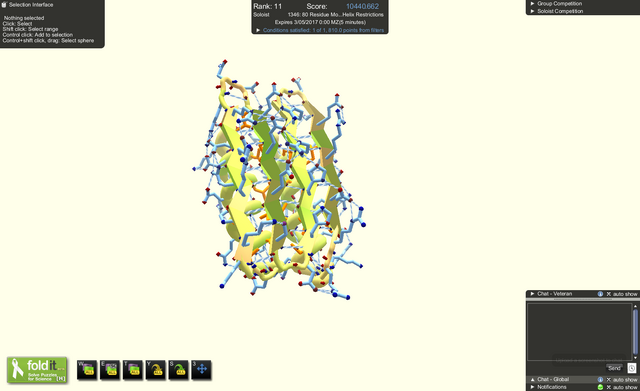Click the chat vertical scrollbar
This screenshot has height=391, width=640.
(x=635, y=331)
